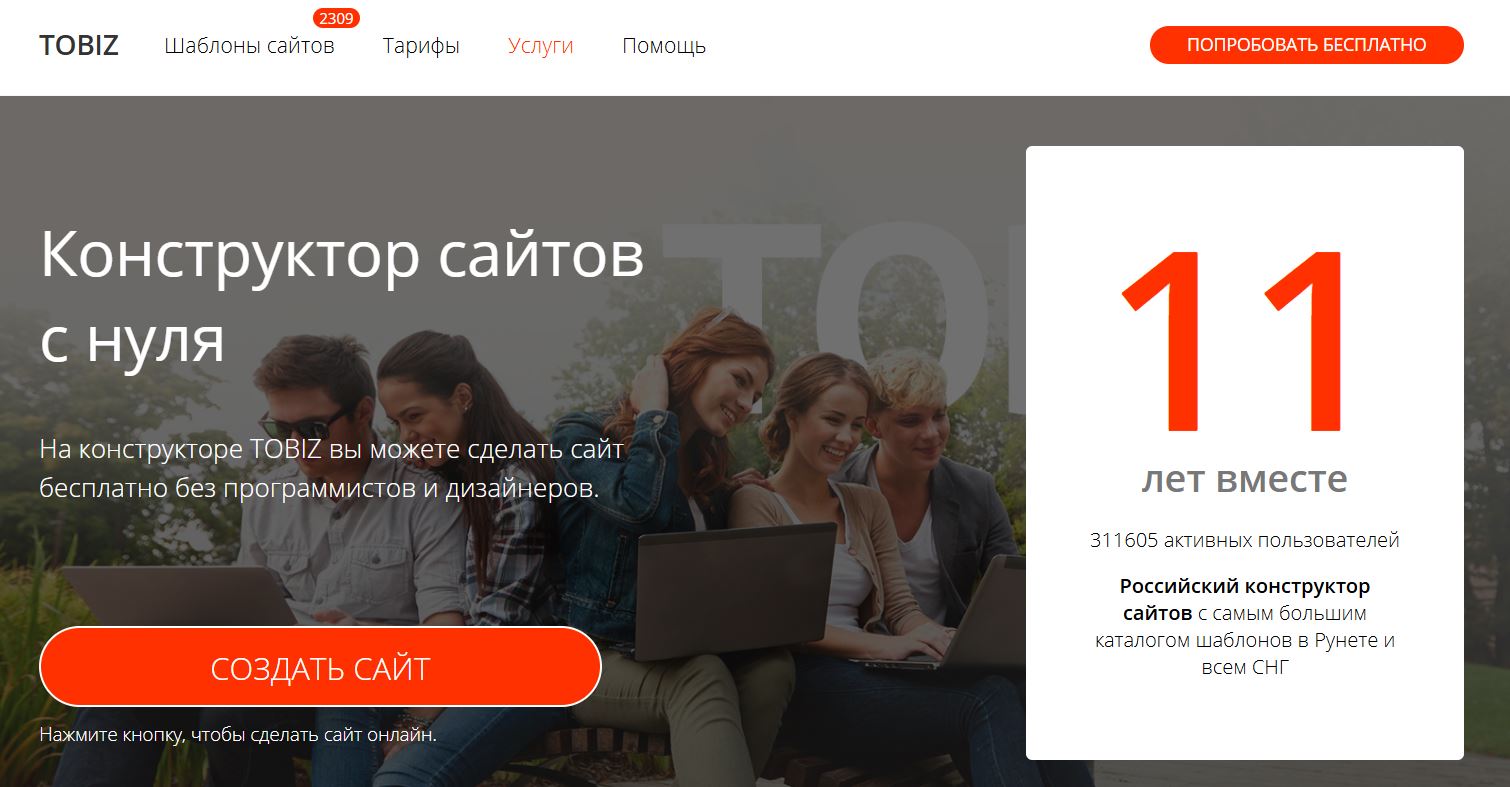1510x787 pixels.
Task: Click the ПОПРОБОВАТЬ БЕСПЛАТНО button
Action: (1306, 45)
